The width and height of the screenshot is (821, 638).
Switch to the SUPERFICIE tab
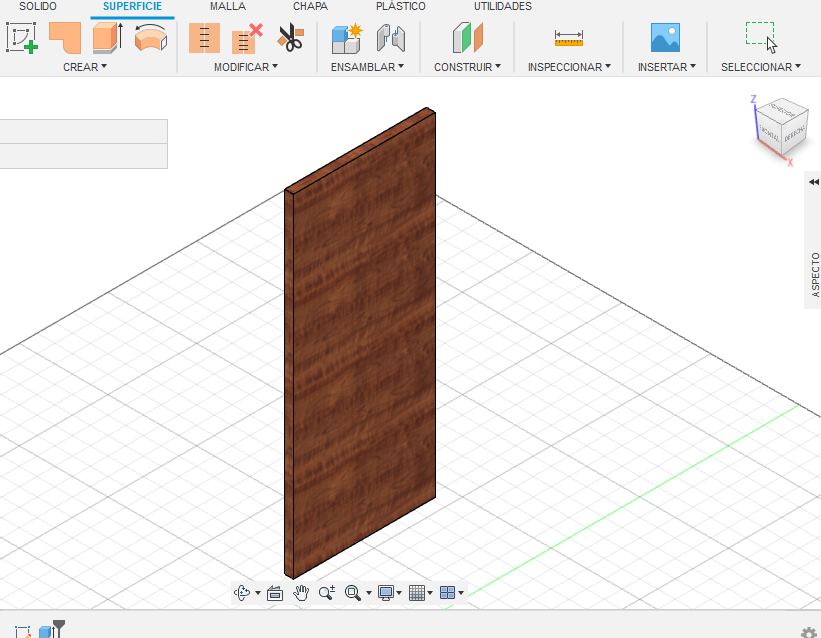click(132, 6)
